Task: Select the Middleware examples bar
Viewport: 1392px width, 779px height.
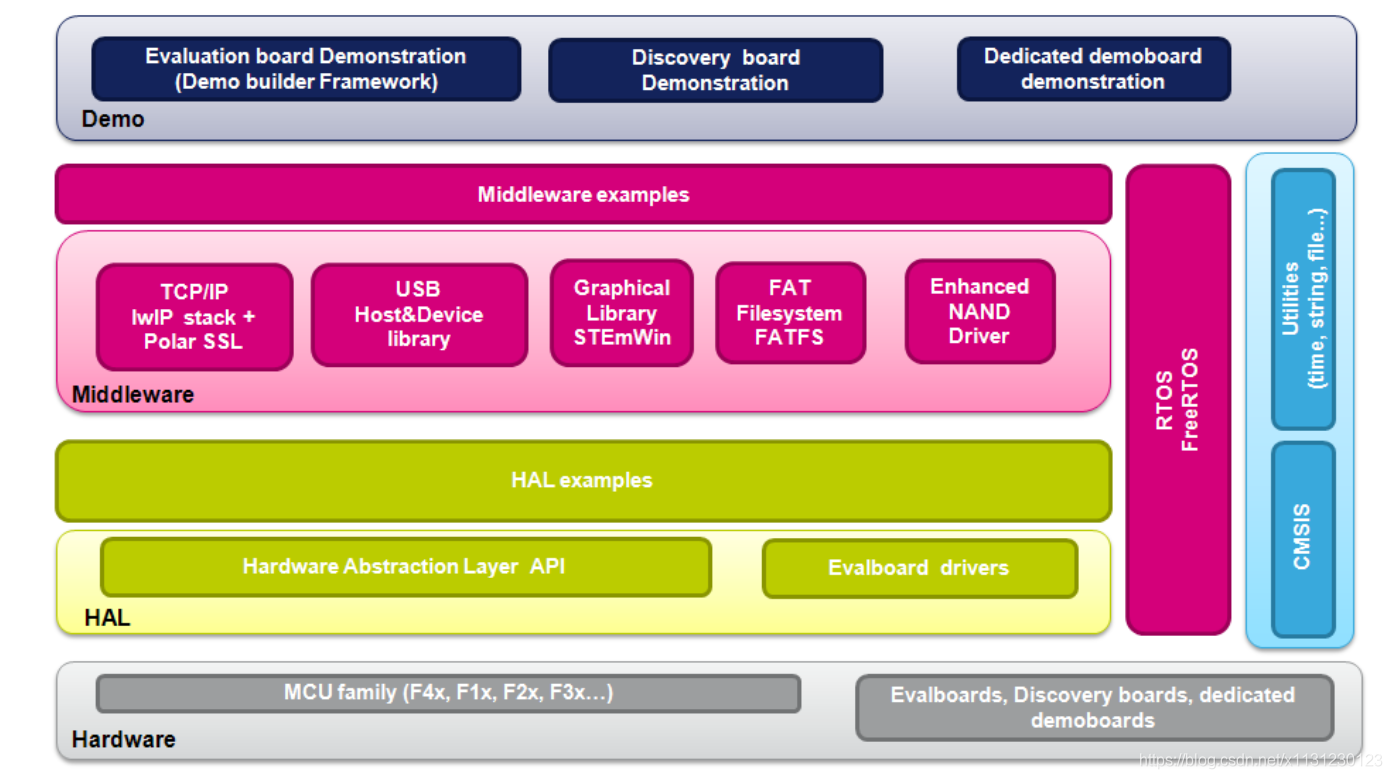Action: [583, 194]
